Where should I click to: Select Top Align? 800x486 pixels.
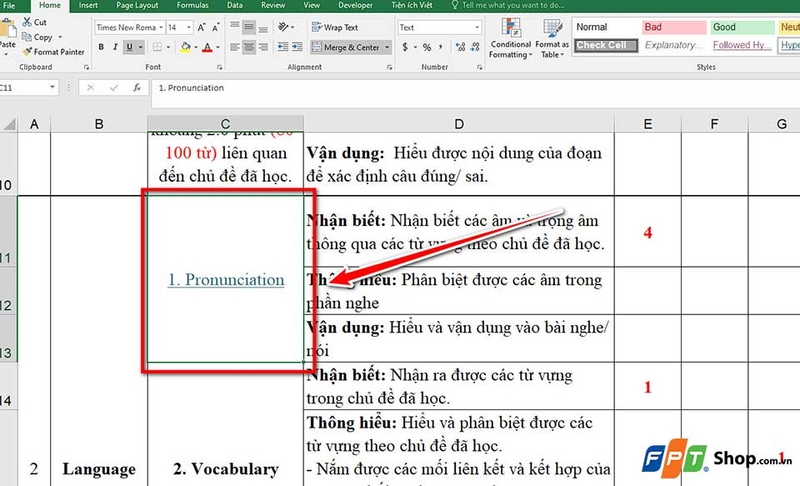(x=235, y=27)
